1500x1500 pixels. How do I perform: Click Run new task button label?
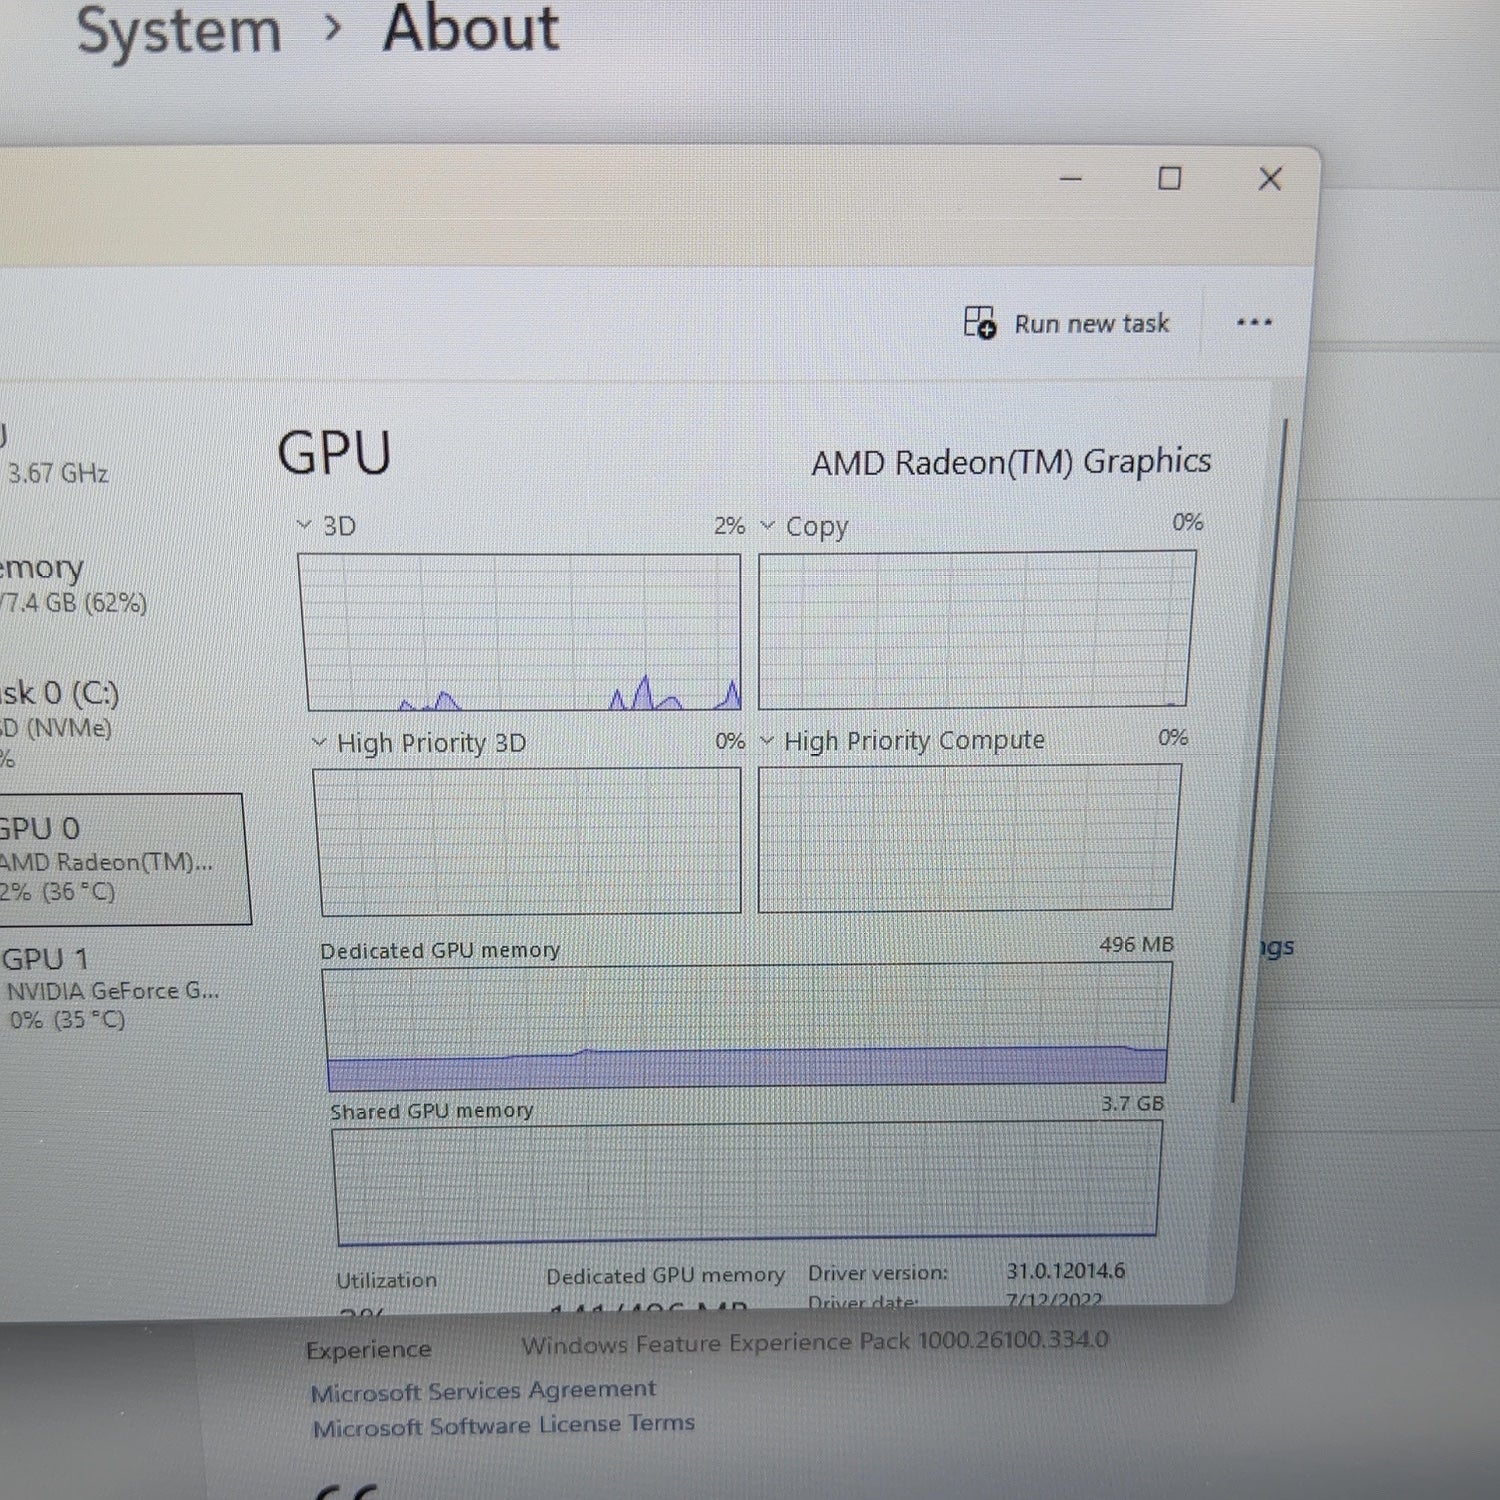click(1091, 324)
